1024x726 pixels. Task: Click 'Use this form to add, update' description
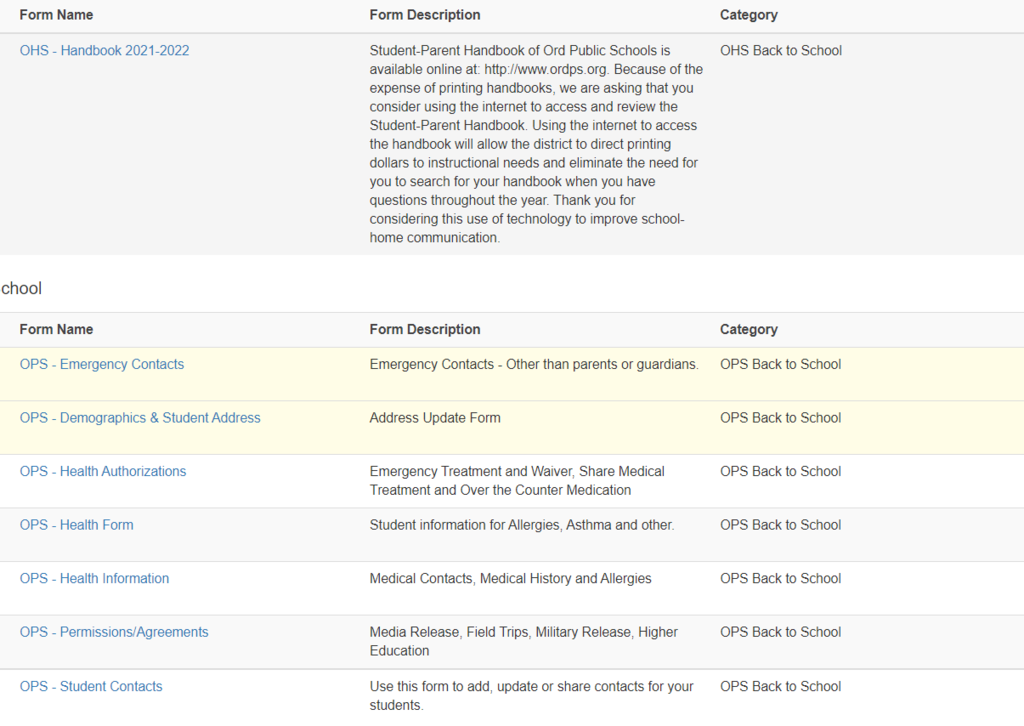(531, 695)
